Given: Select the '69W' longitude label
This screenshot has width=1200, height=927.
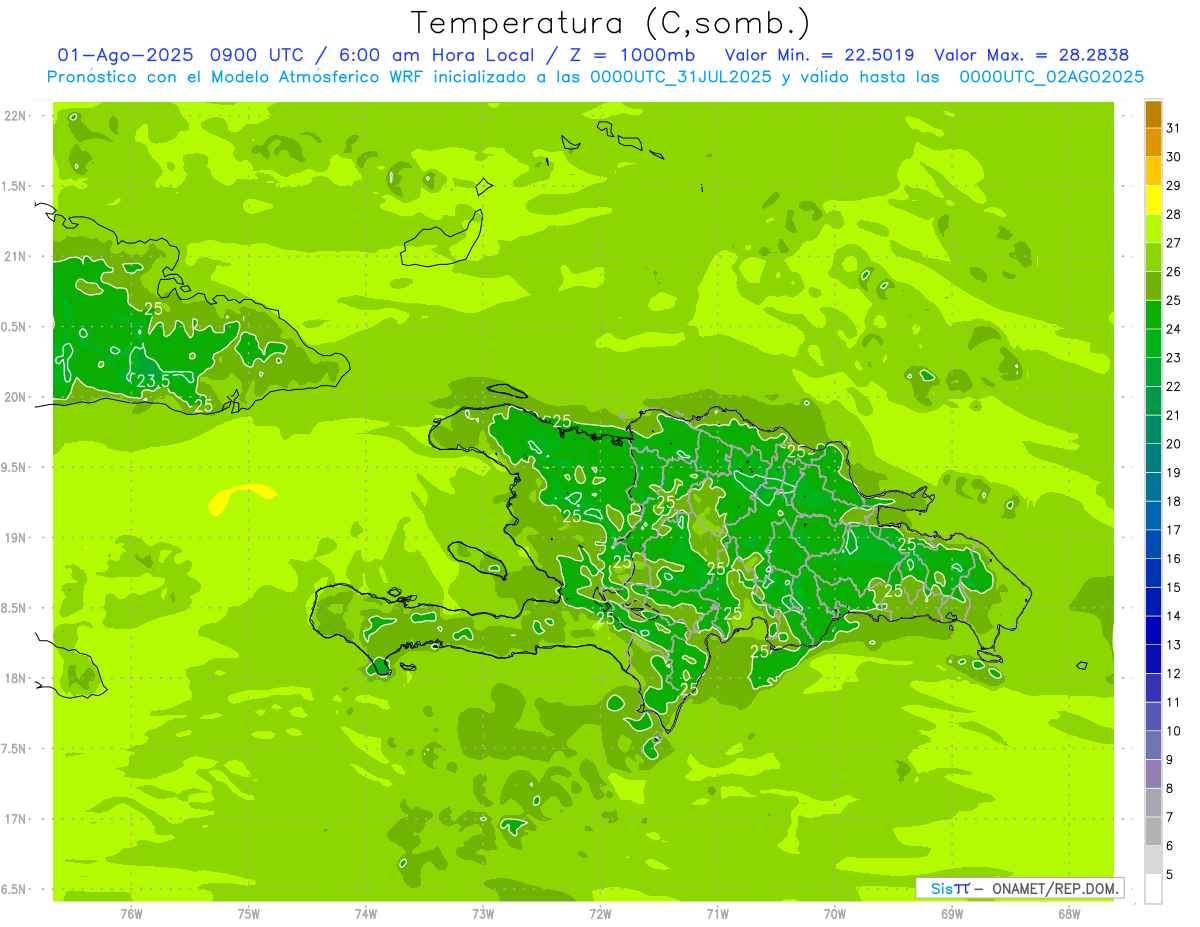Looking at the screenshot, I should click(x=952, y=914).
